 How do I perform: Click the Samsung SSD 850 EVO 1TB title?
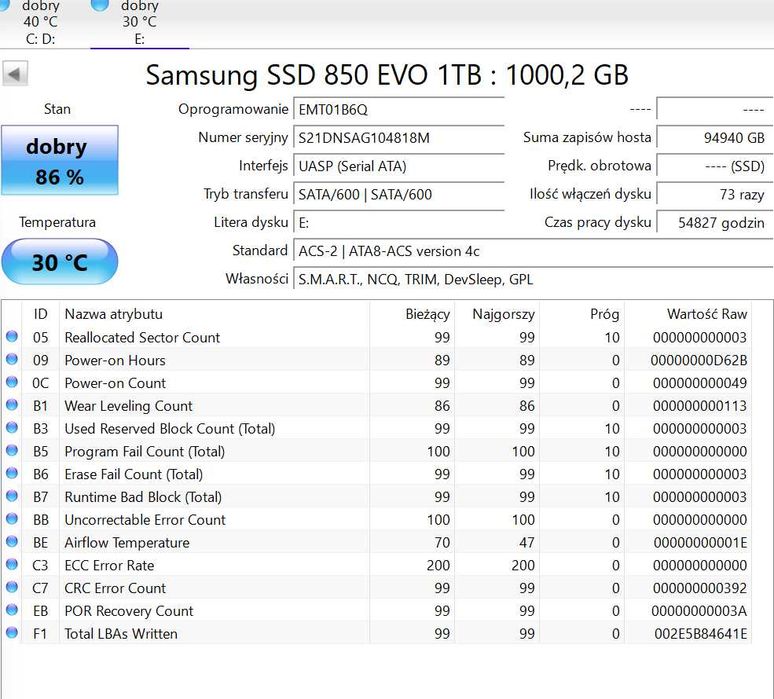coord(387,75)
